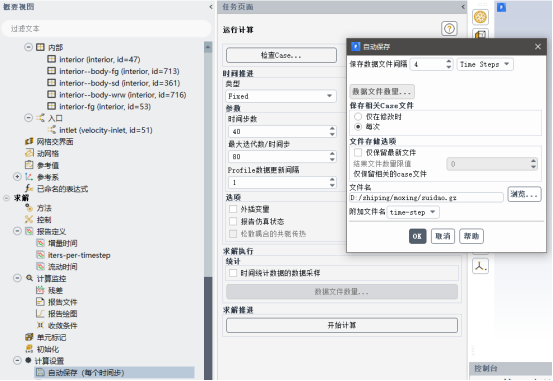Open 方法 solution methods icon
The image size is (553, 381).
click(29, 208)
